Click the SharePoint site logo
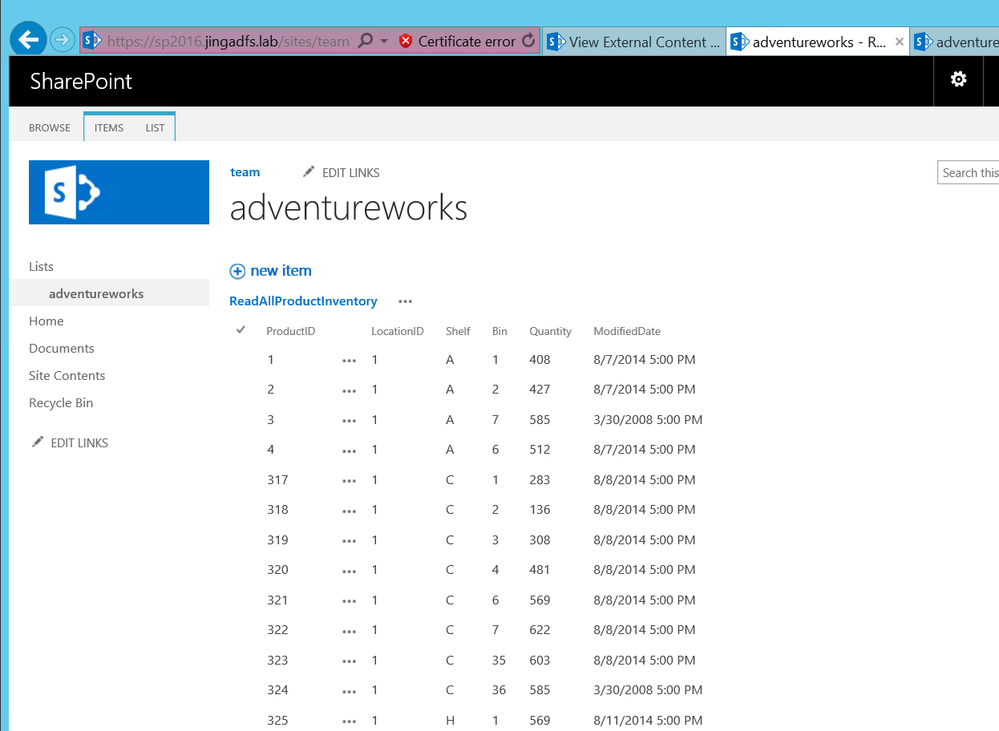The image size is (999, 731). [119, 192]
